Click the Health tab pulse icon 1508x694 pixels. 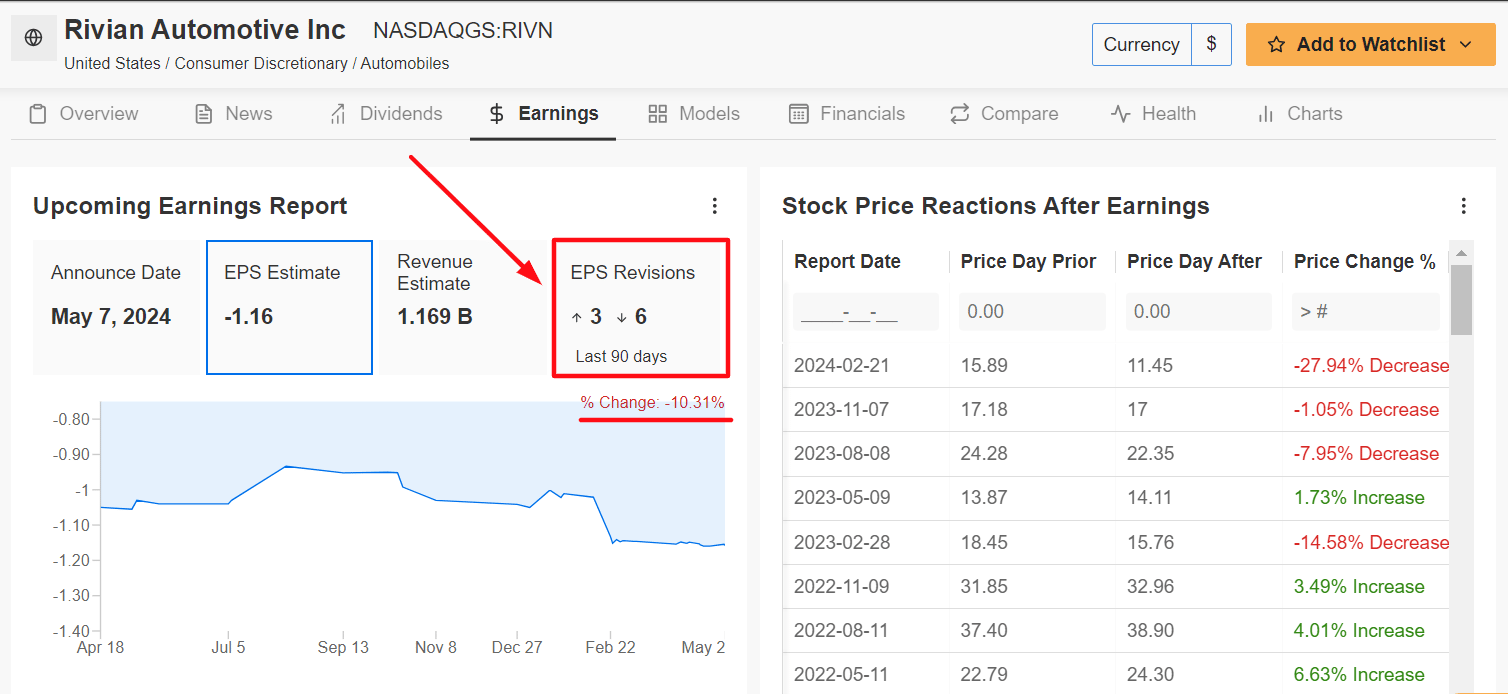(1121, 114)
